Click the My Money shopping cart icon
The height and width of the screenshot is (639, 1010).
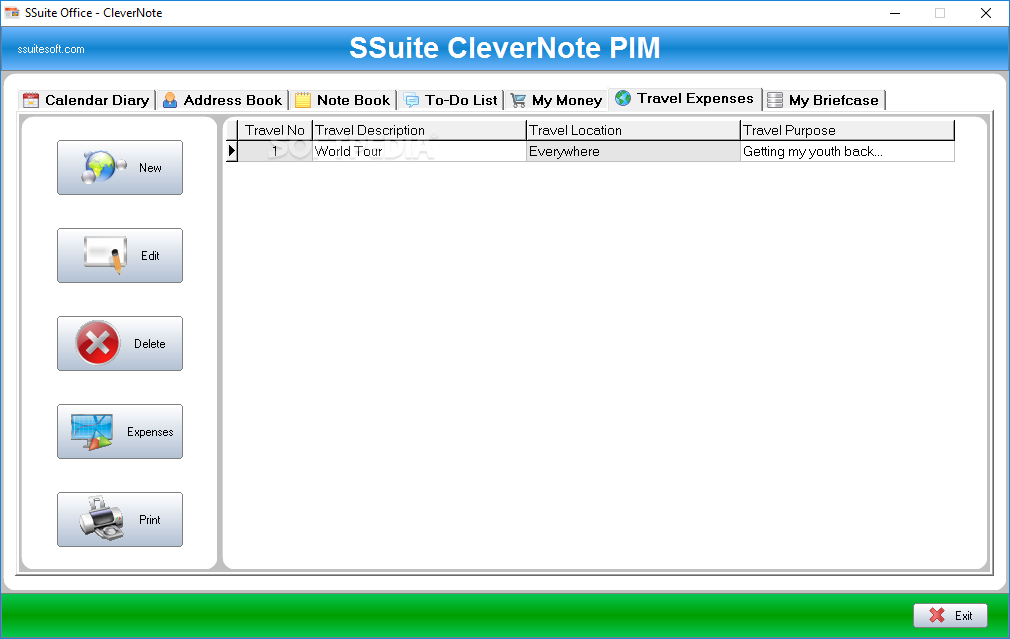(x=518, y=100)
